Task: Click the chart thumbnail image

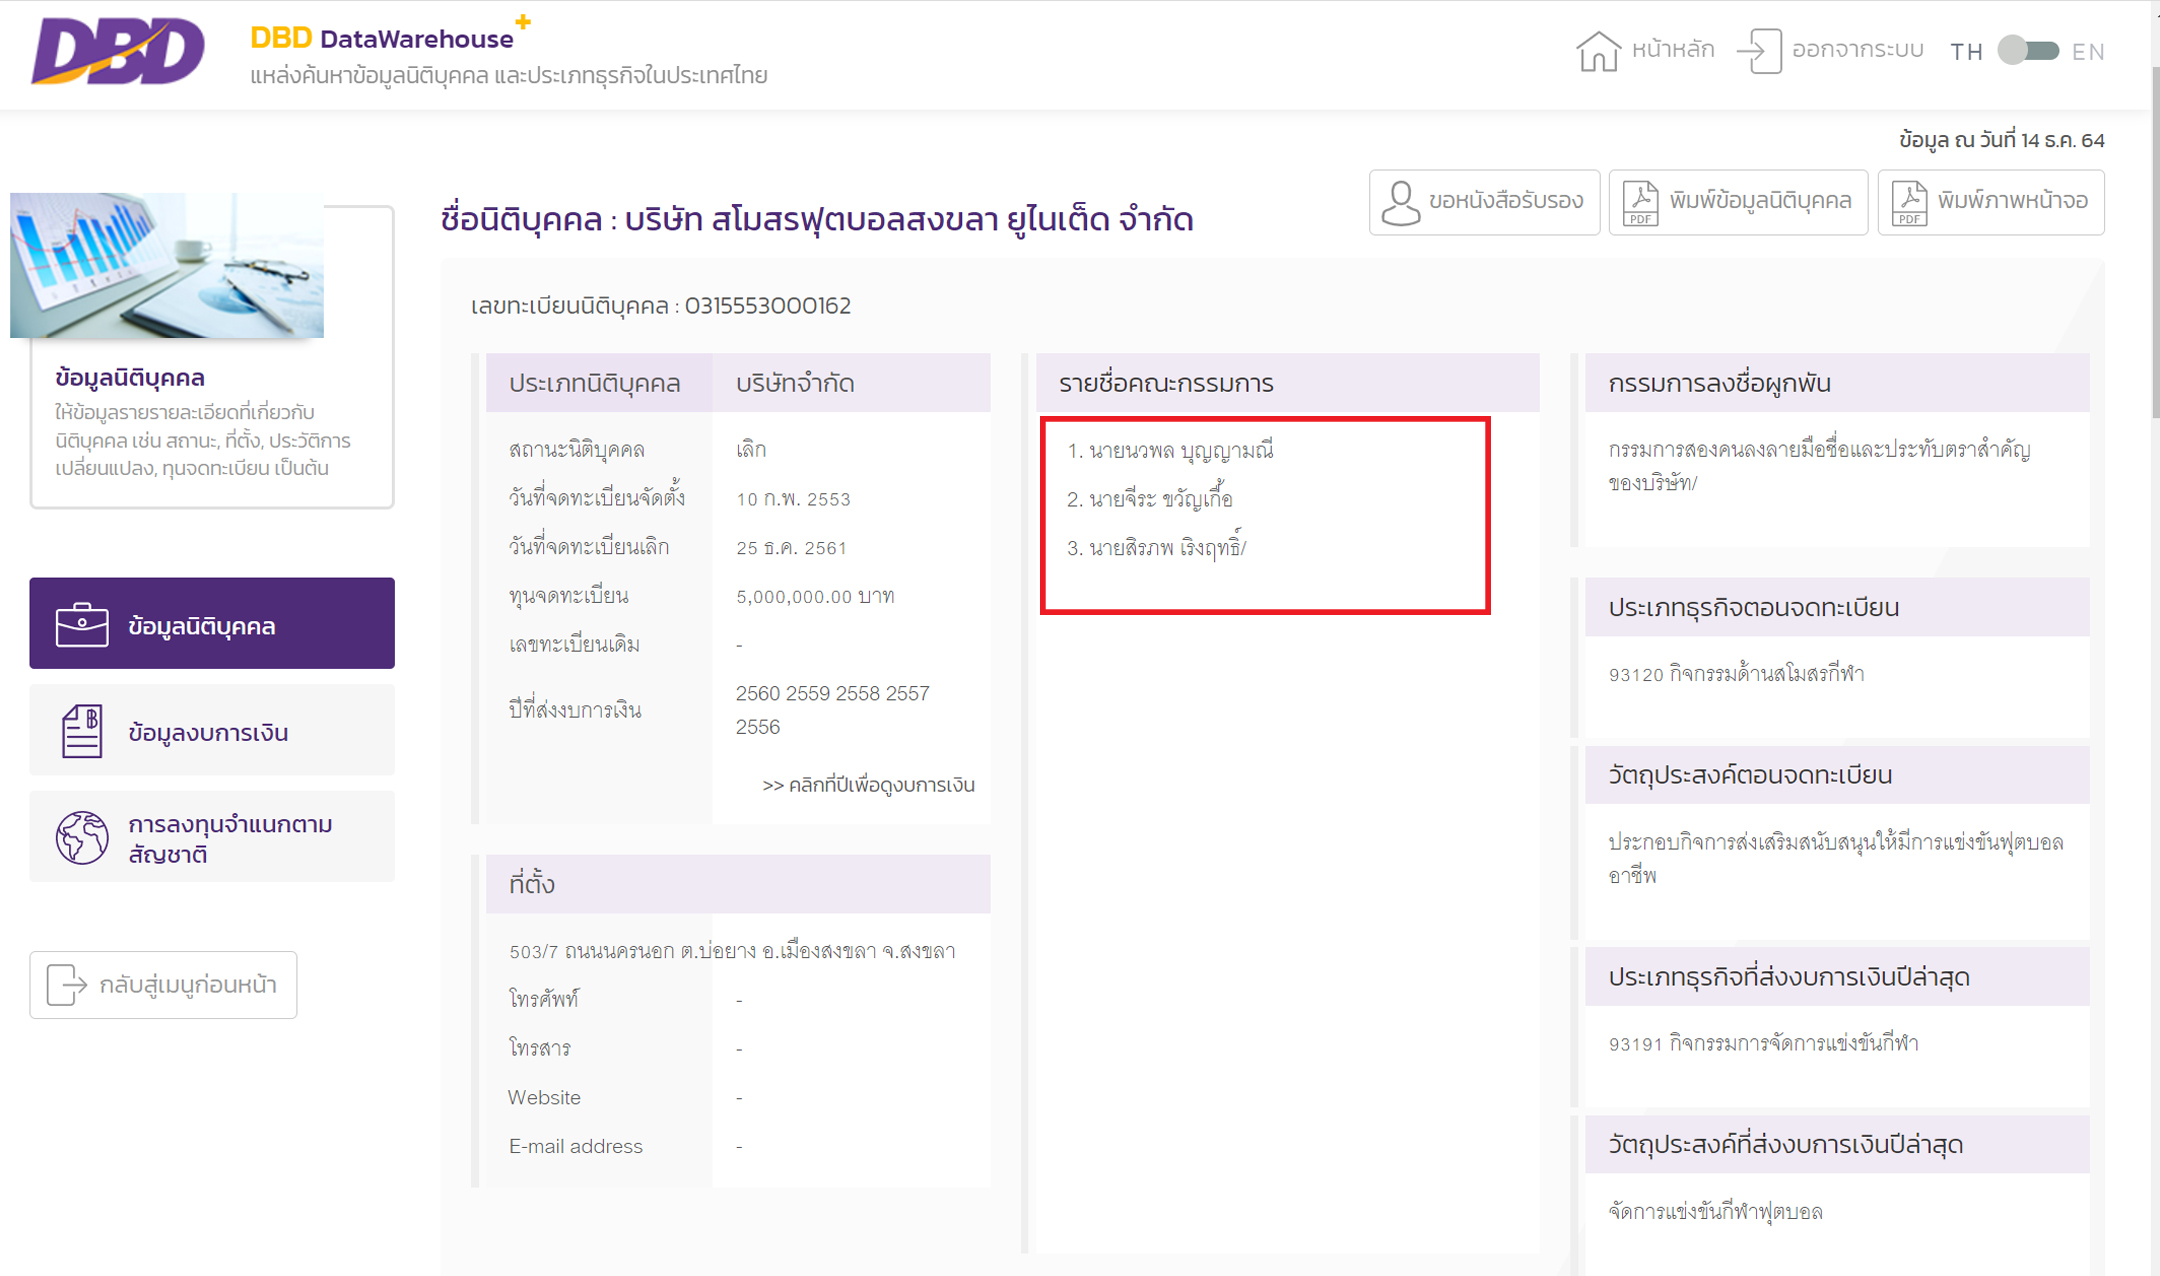Action: point(167,266)
